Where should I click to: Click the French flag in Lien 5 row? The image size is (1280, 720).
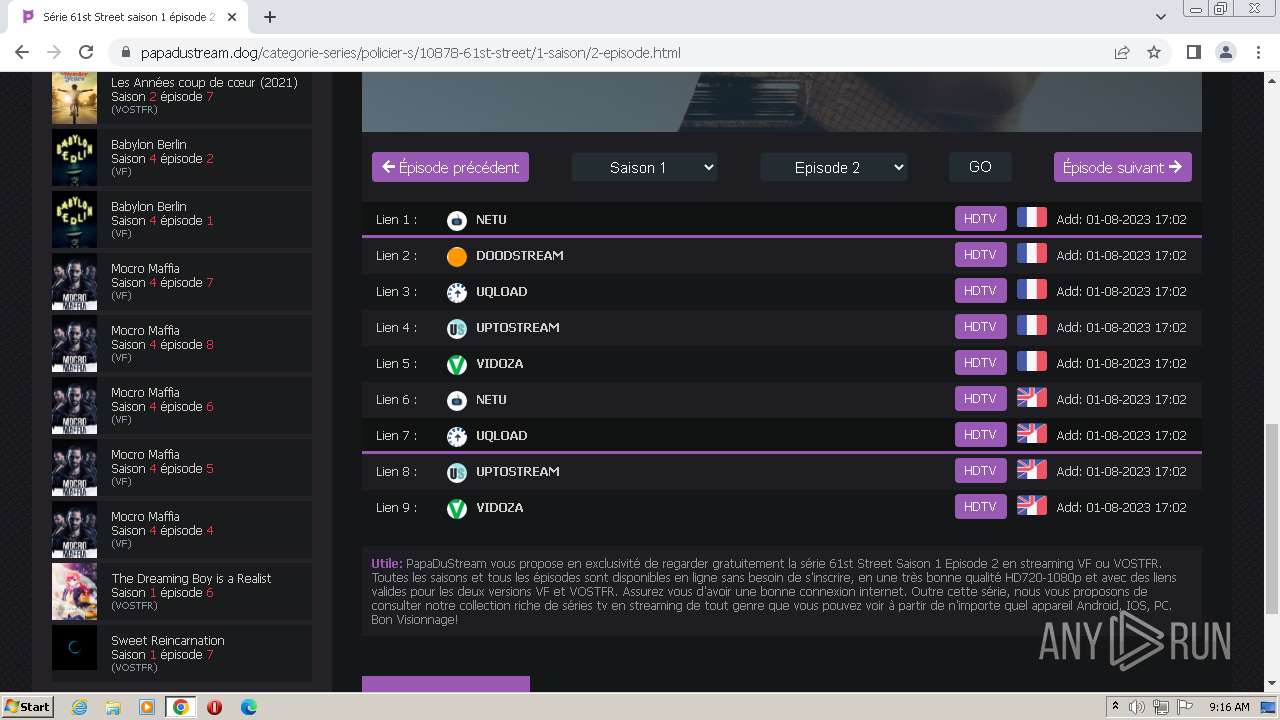pos(1031,362)
